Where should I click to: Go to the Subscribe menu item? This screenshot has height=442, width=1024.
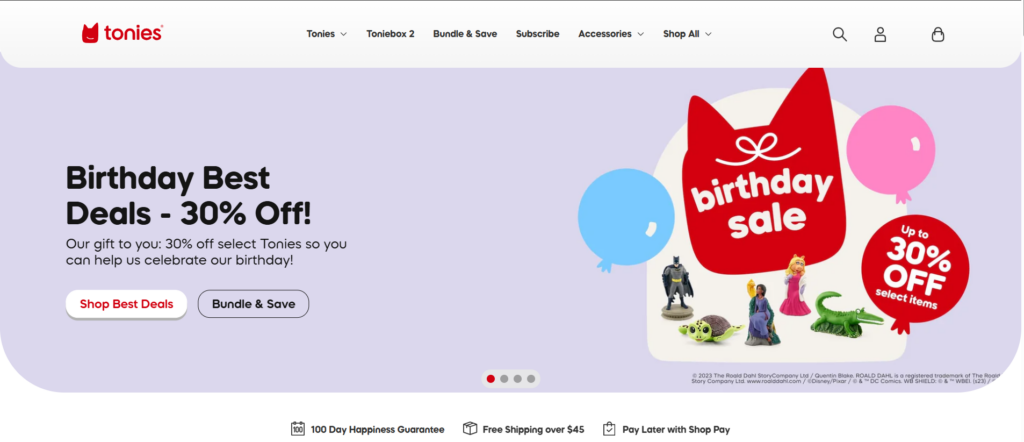click(x=537, y=34)
